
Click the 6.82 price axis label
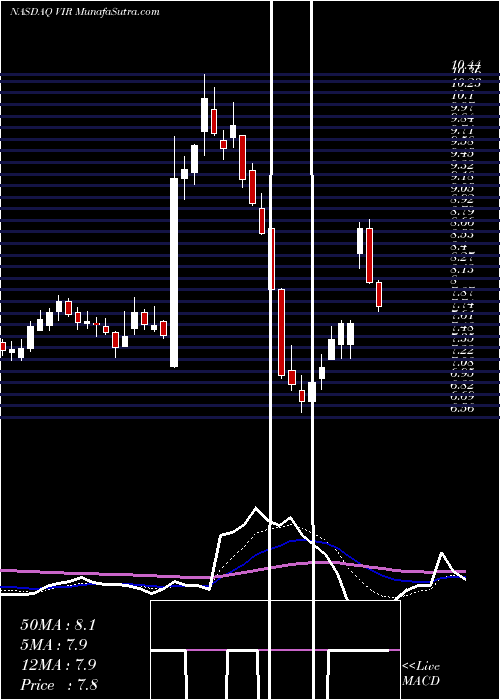click(x=463, y=386)
